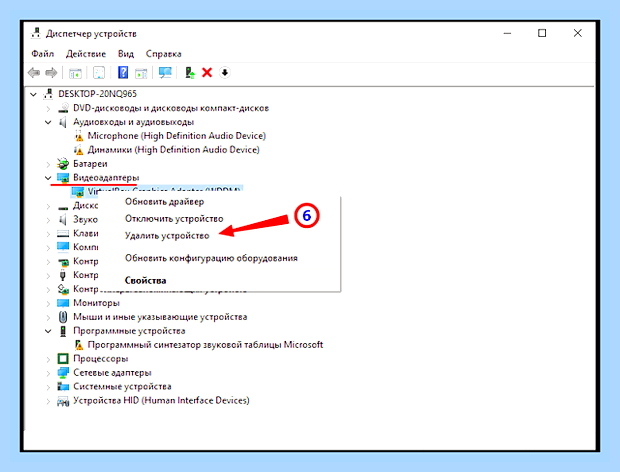This screenshot has width=620, height=472.
Task: Click the Device Manager title bar icon
Action: tap(36, 33)
